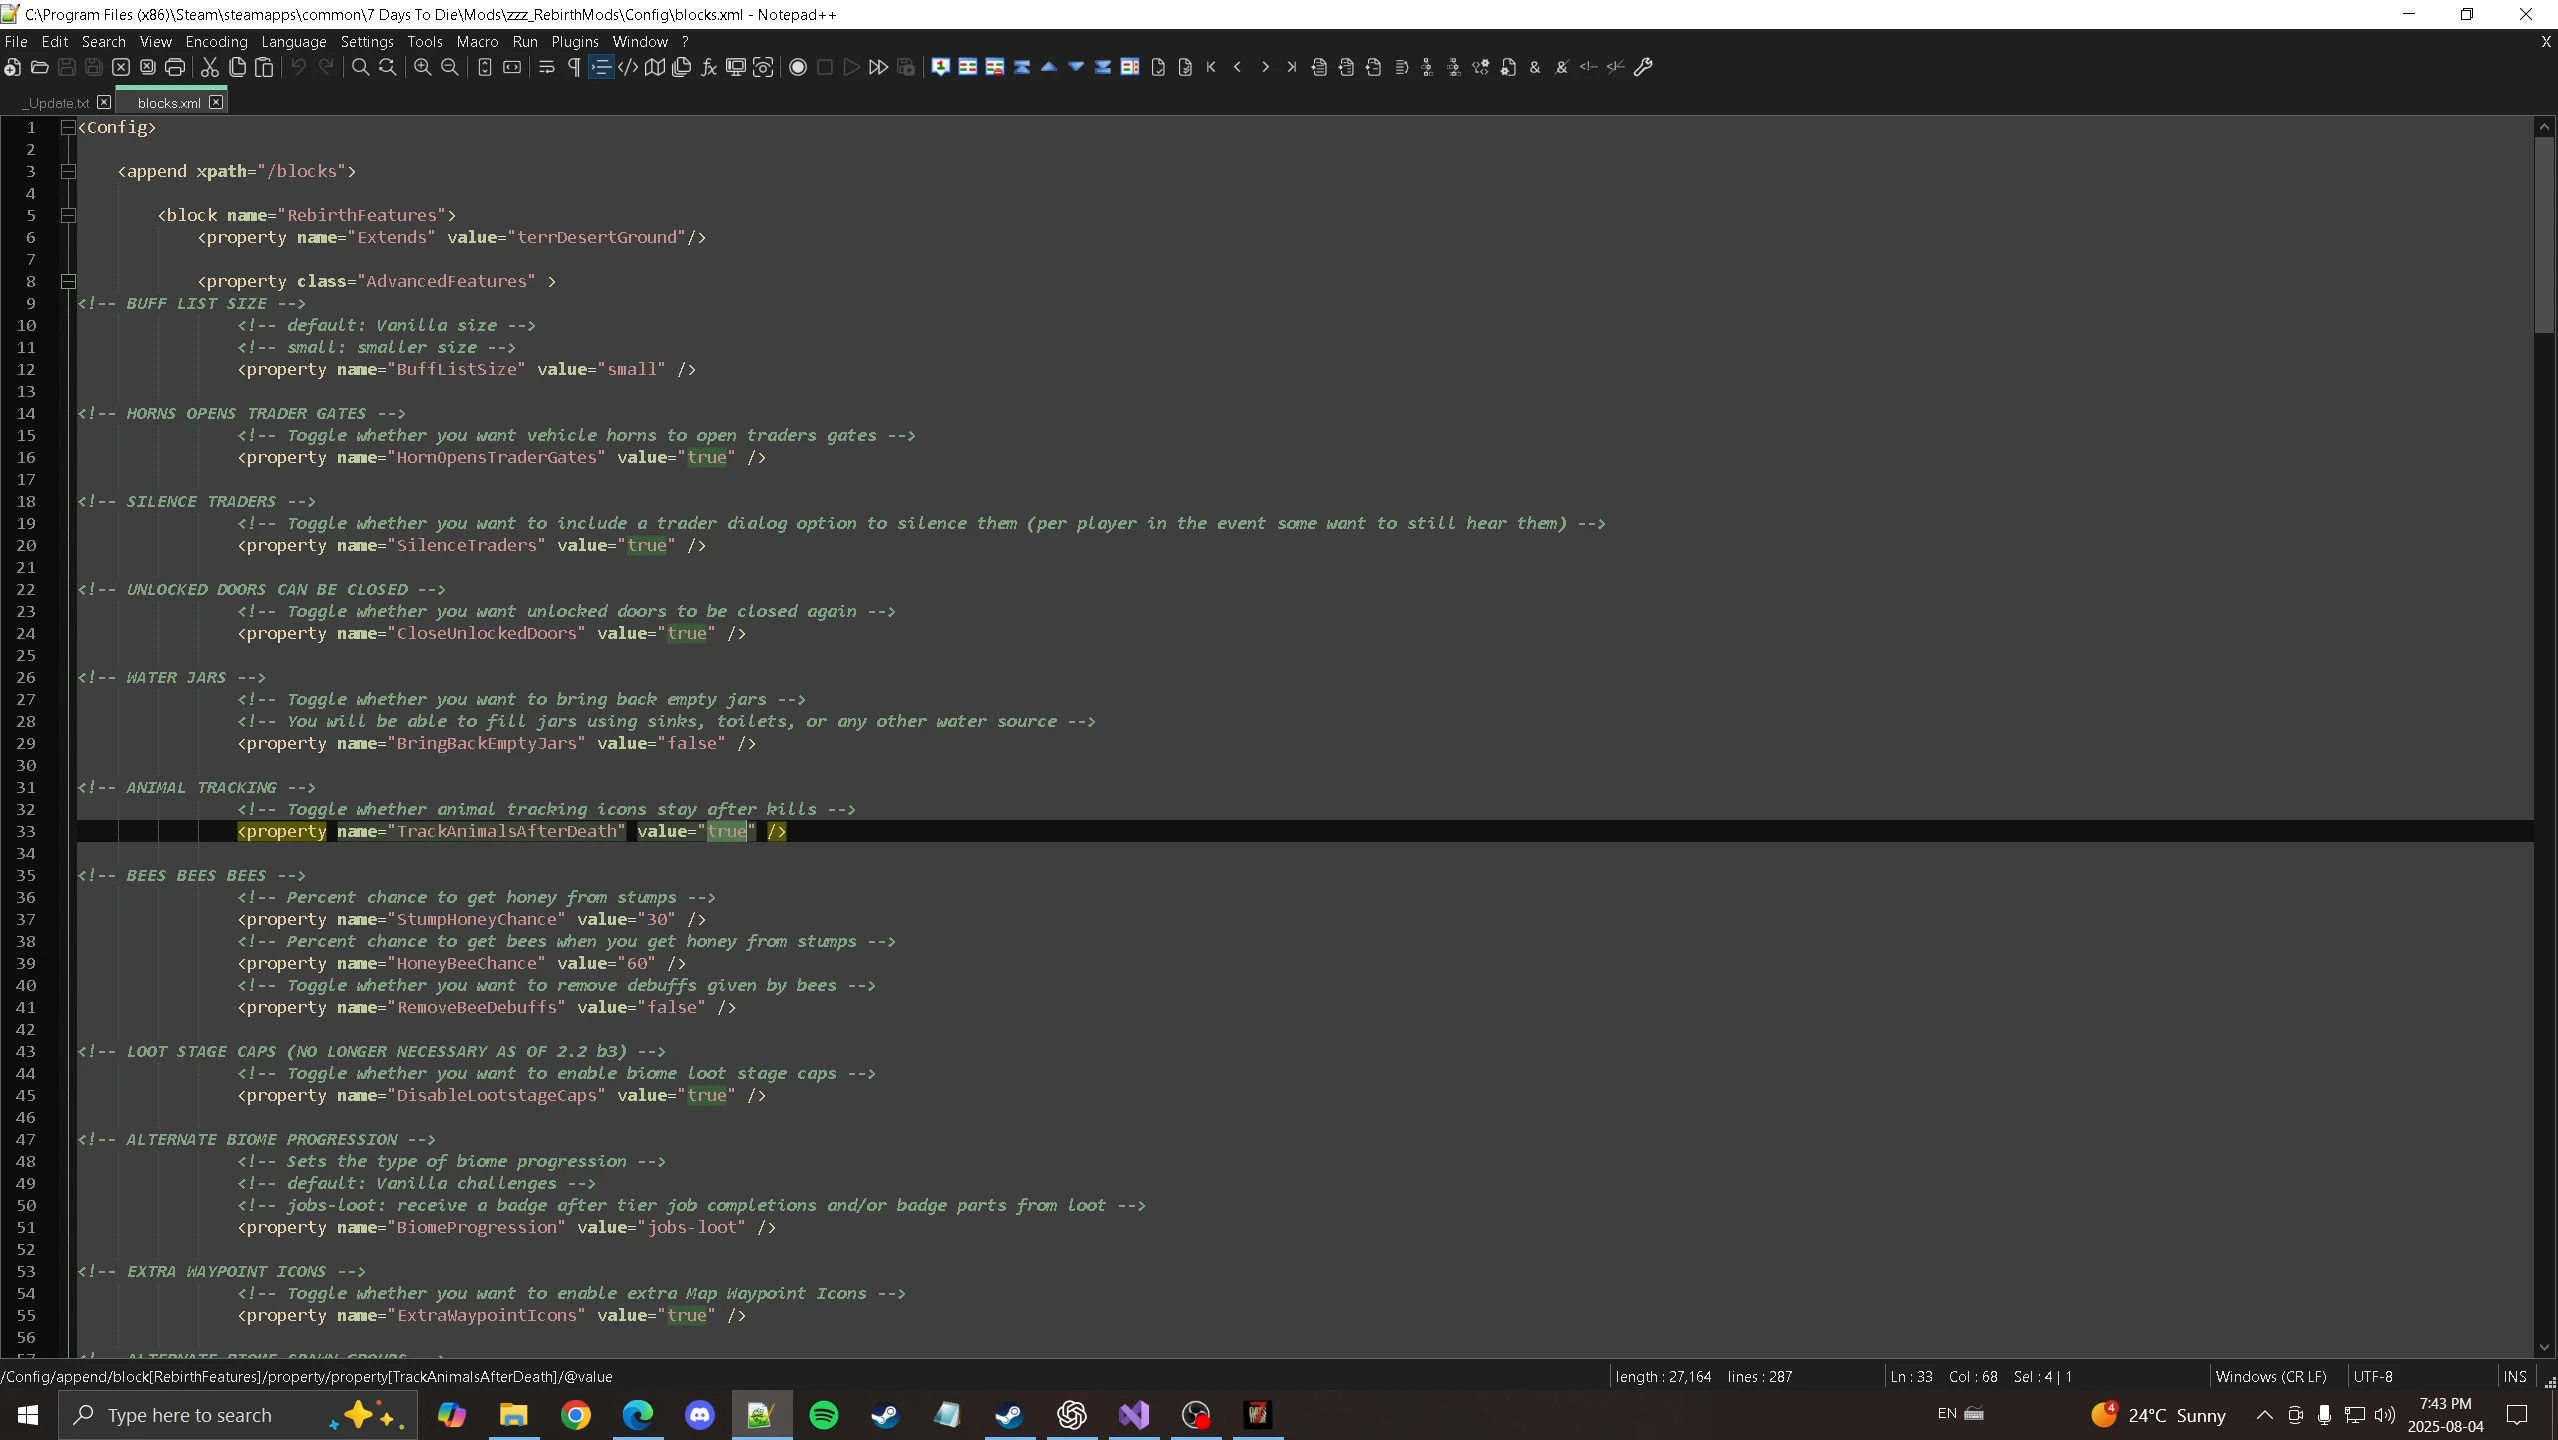Click the XML Tools pretty print icon

coord(1320,67)
